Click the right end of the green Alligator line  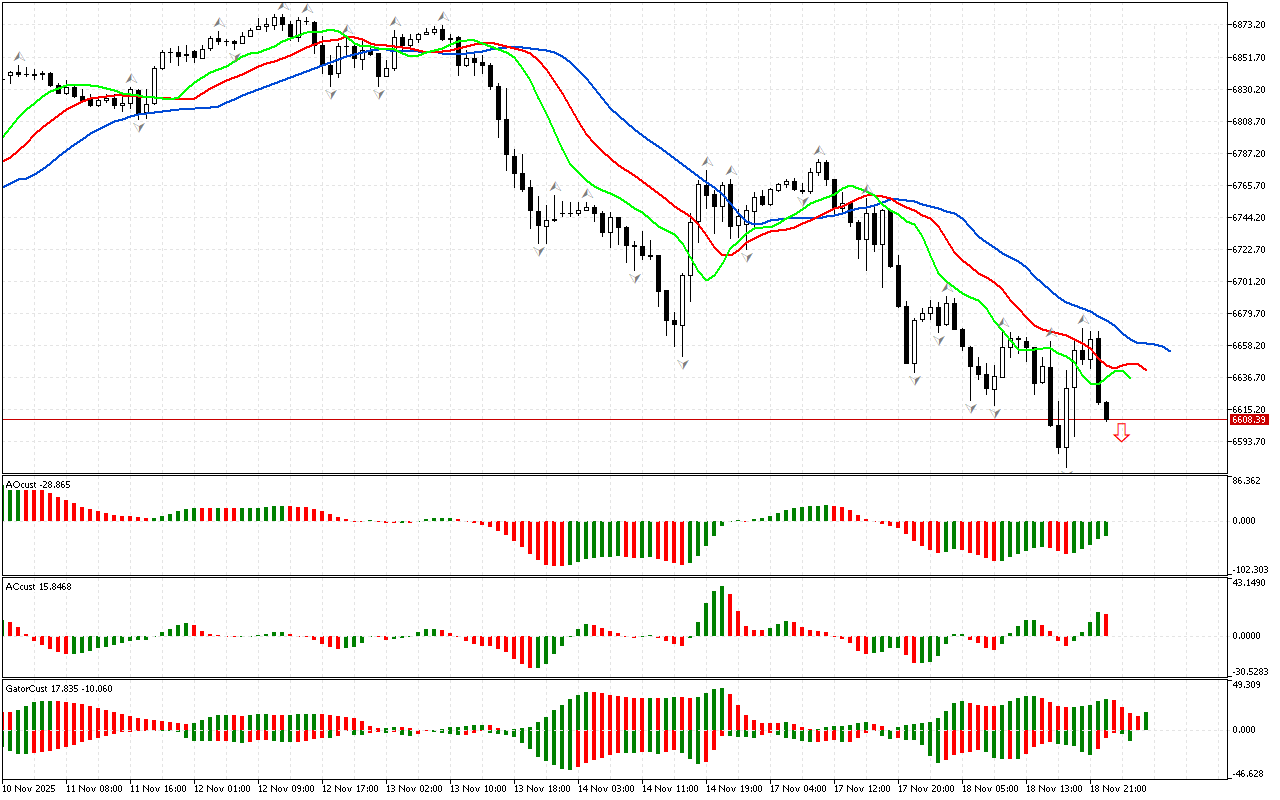tap(1128, 378)
